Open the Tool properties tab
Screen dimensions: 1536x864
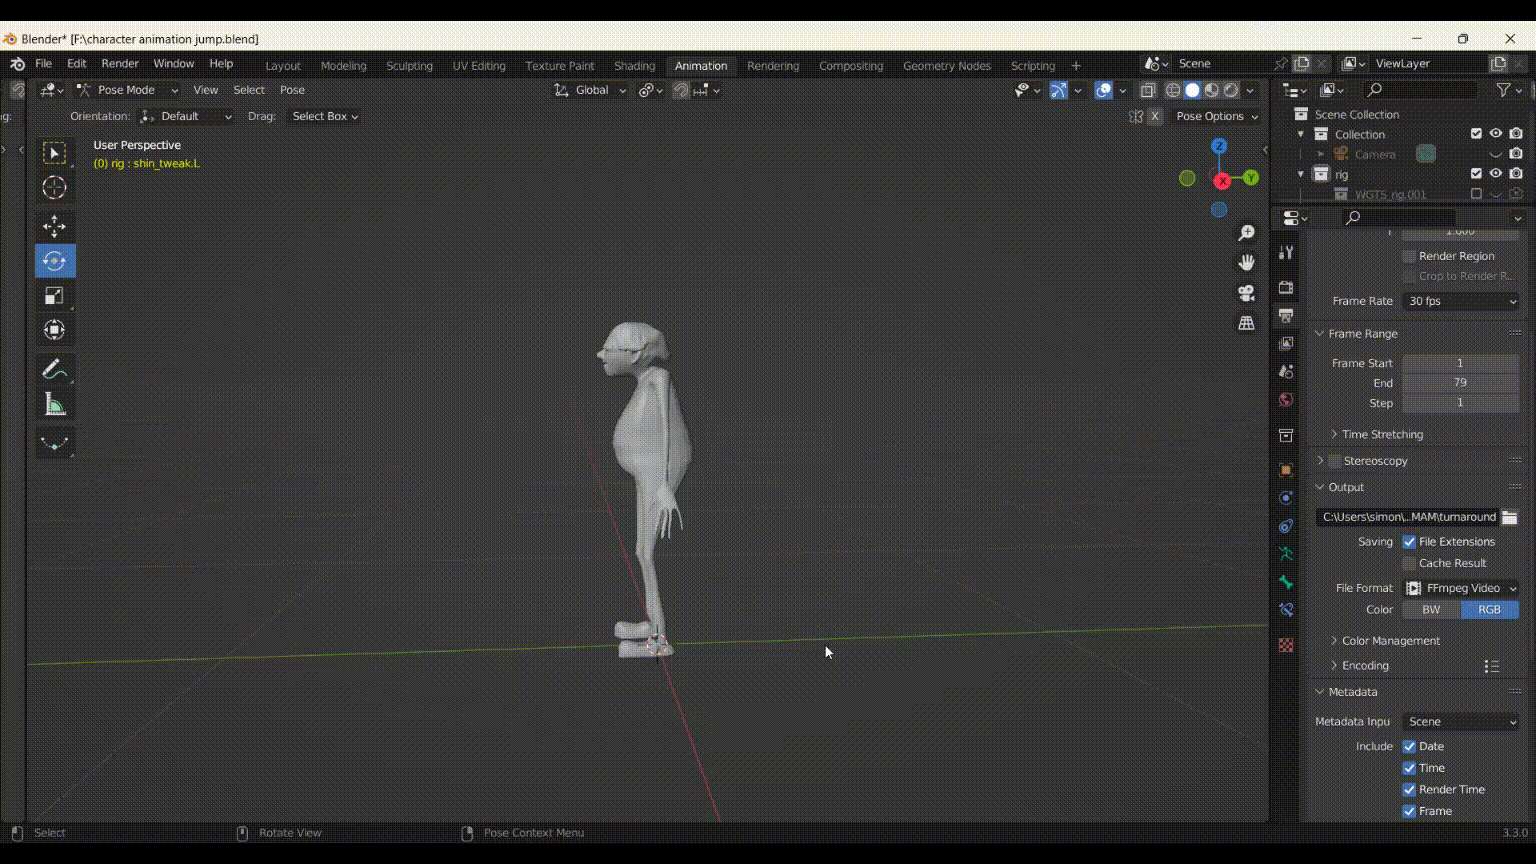pos(1286,253)
